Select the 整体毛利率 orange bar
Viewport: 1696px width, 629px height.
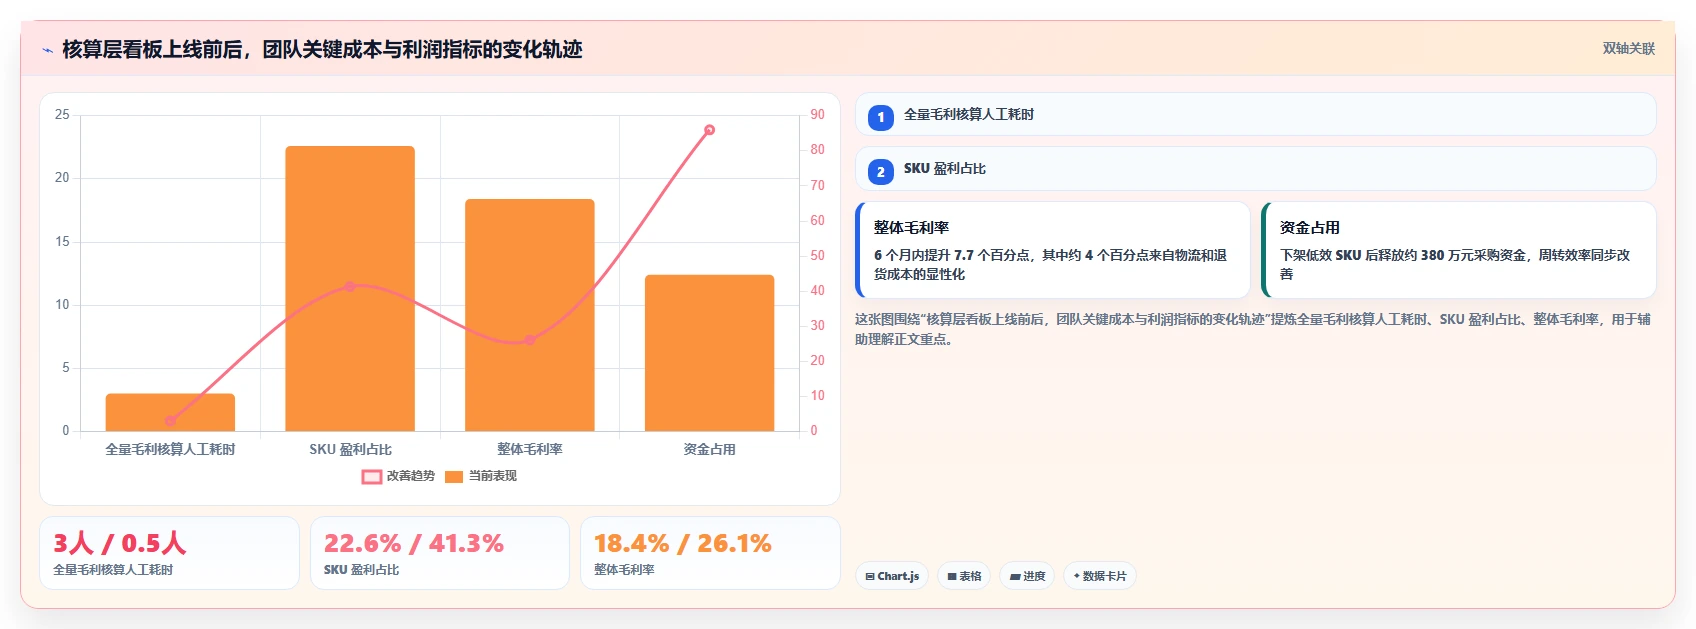(x=530, y=315)
